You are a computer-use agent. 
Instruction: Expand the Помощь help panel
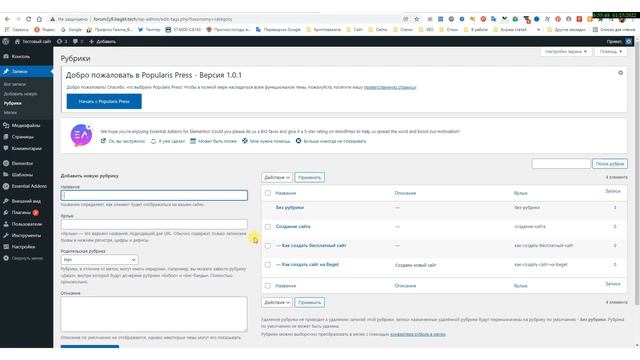pyautogui.click(x=611, y=52)
